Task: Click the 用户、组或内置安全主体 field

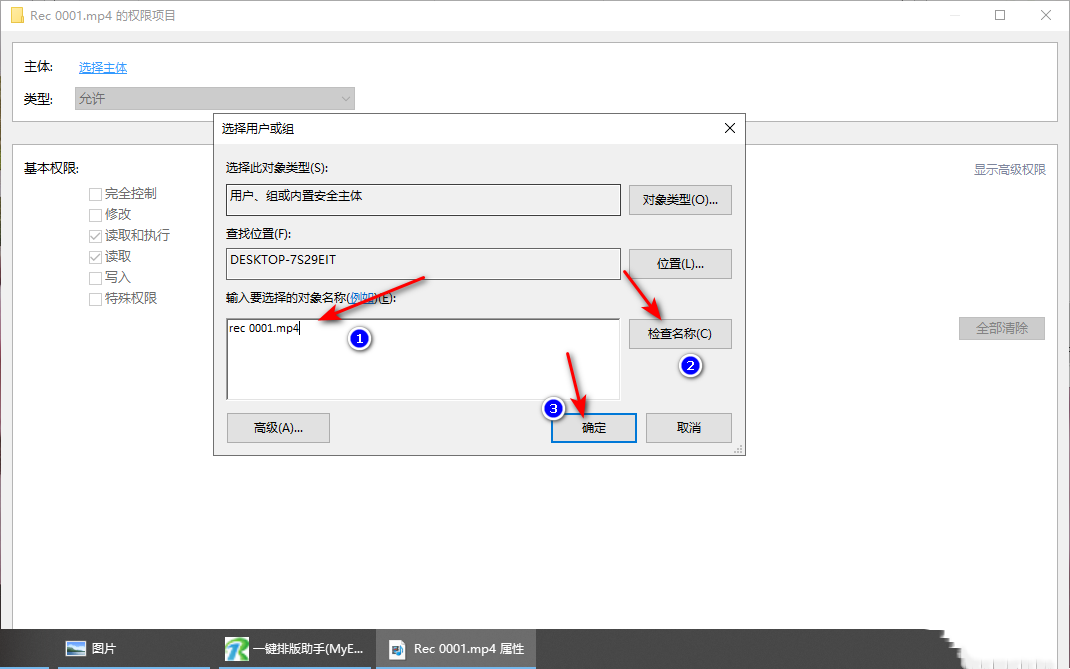Action: pyautogui.click(x=423, y=200)
